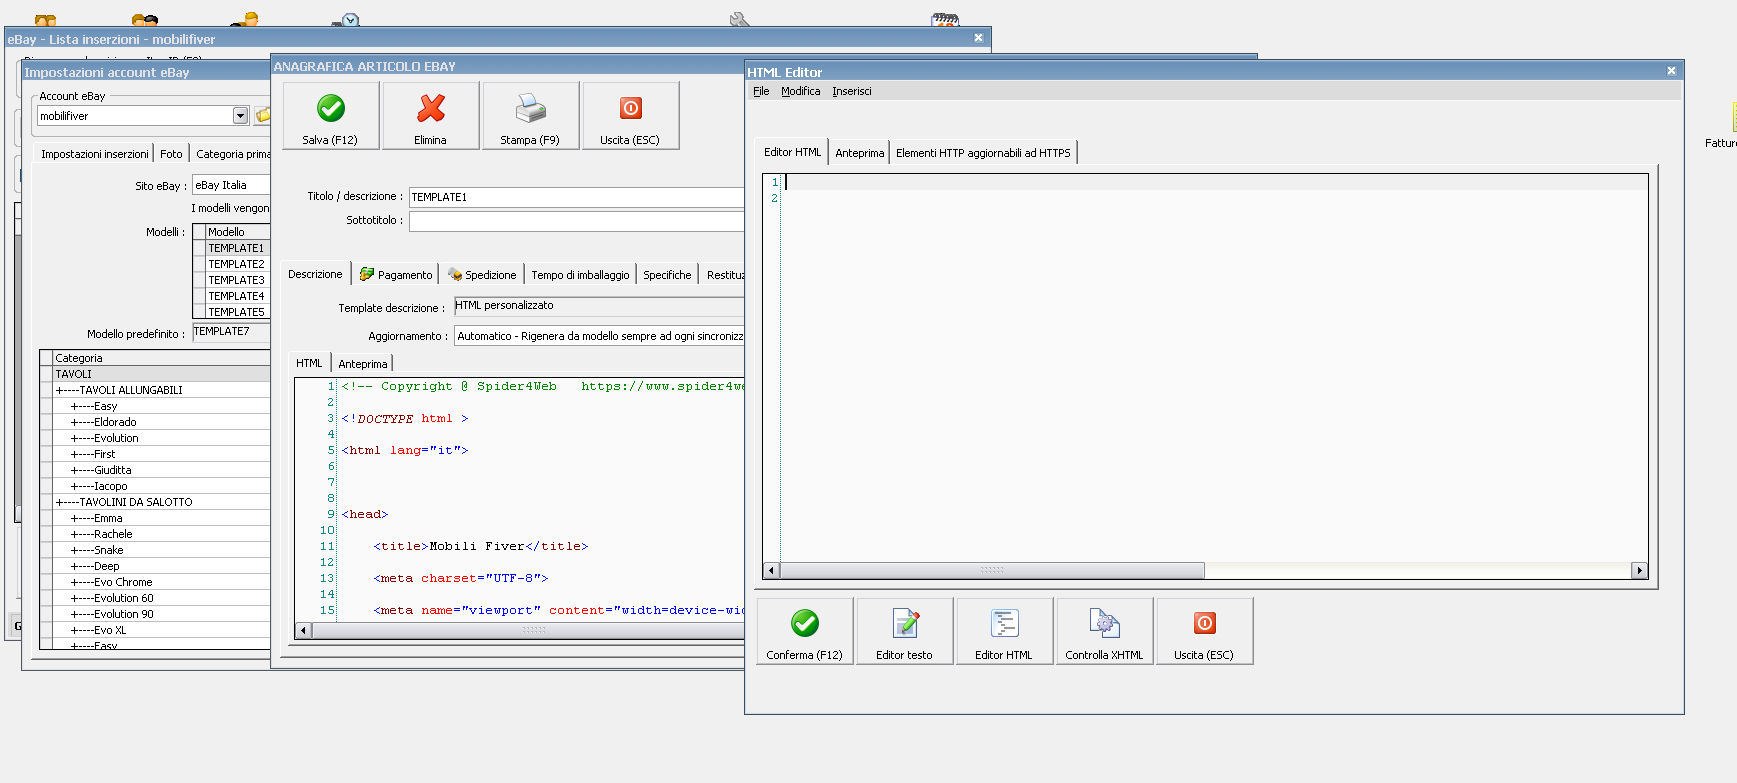Switch to the Foto tab
The width and height of the screenshot is (1737, 783).
(x=171, y=154)
